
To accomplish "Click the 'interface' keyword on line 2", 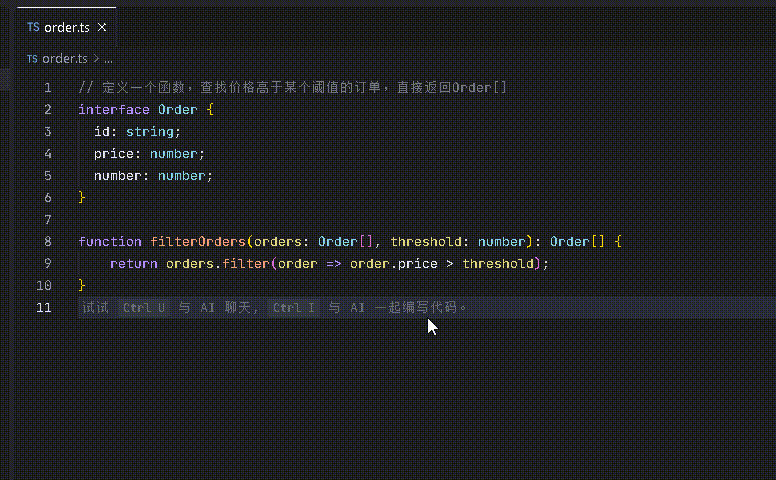I will pyautogui.click(x=114, y=110).
